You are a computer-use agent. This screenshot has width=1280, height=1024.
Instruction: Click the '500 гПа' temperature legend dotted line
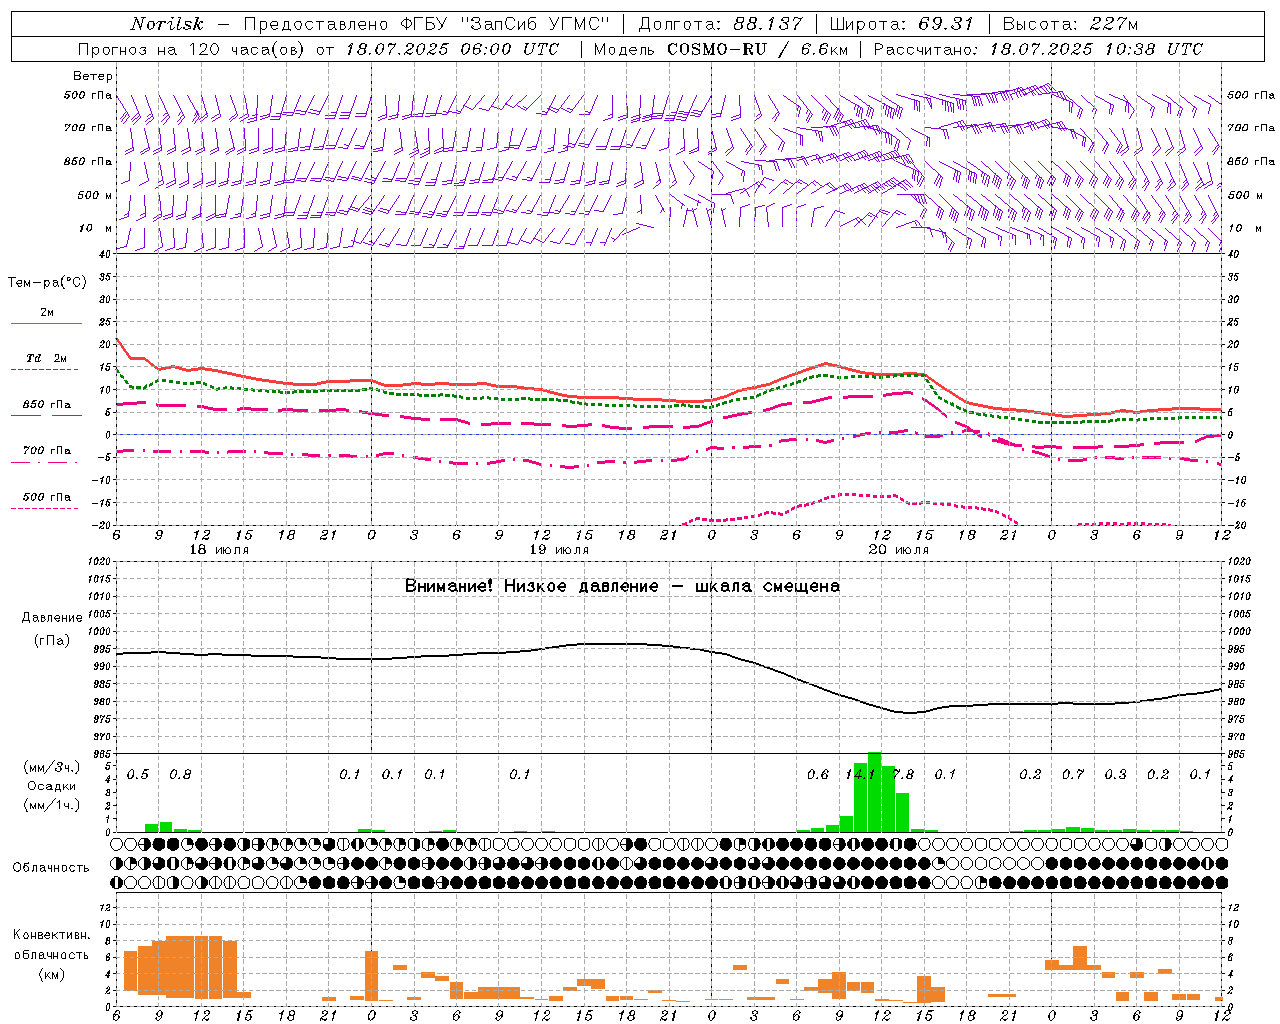[45, 508]
